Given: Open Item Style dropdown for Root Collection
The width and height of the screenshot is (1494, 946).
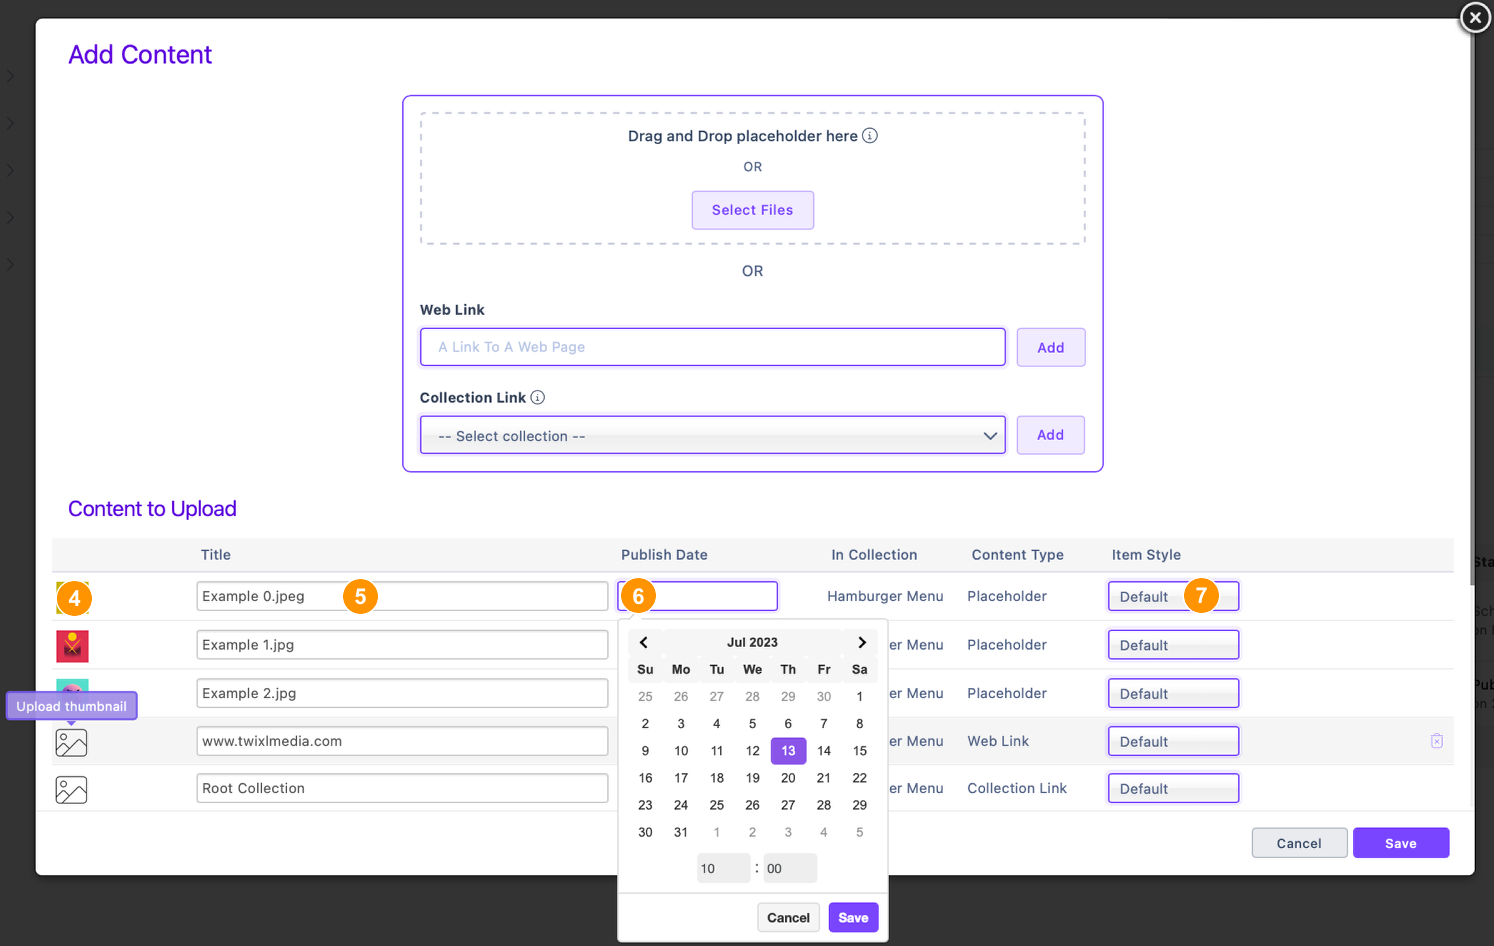Looking at the screenshot, I should (1173, 788).
